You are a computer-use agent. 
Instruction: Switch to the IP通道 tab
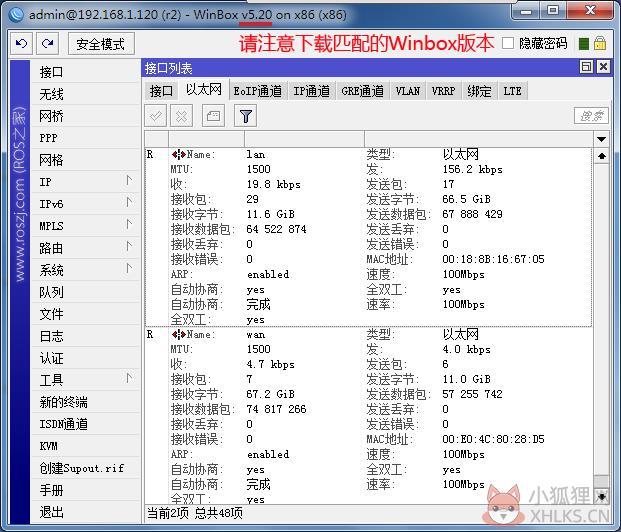click(x=312, y=91)
